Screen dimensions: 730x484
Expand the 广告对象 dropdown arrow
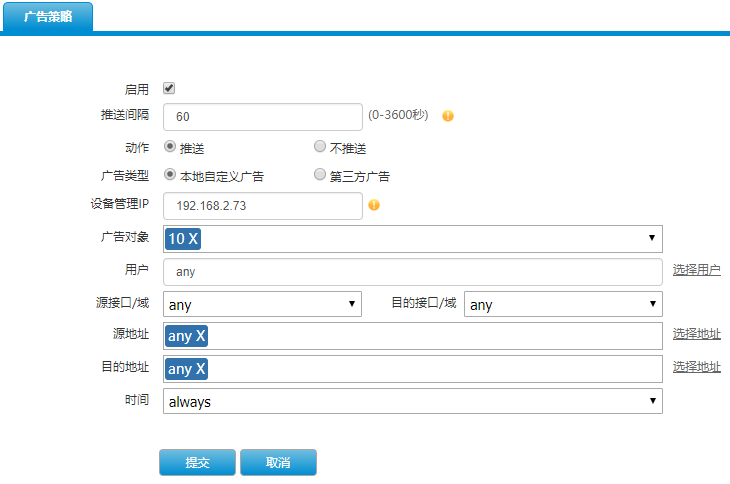[652, 238]
